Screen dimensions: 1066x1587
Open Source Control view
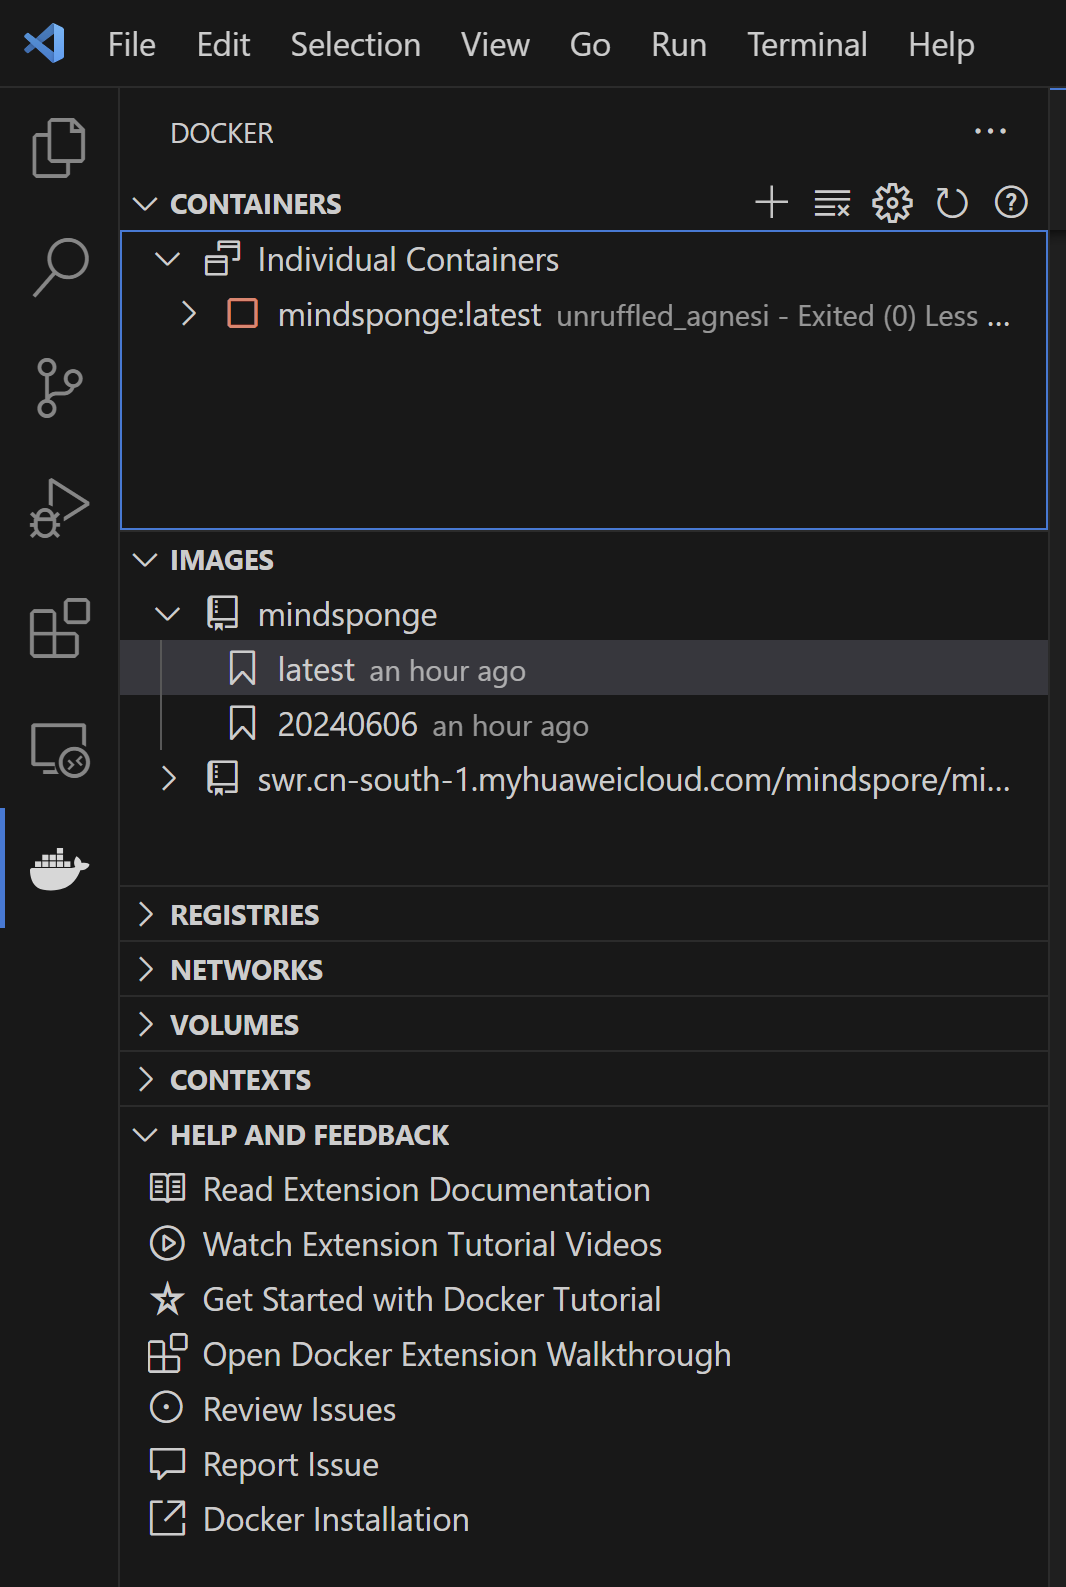[x=59, y=388]
